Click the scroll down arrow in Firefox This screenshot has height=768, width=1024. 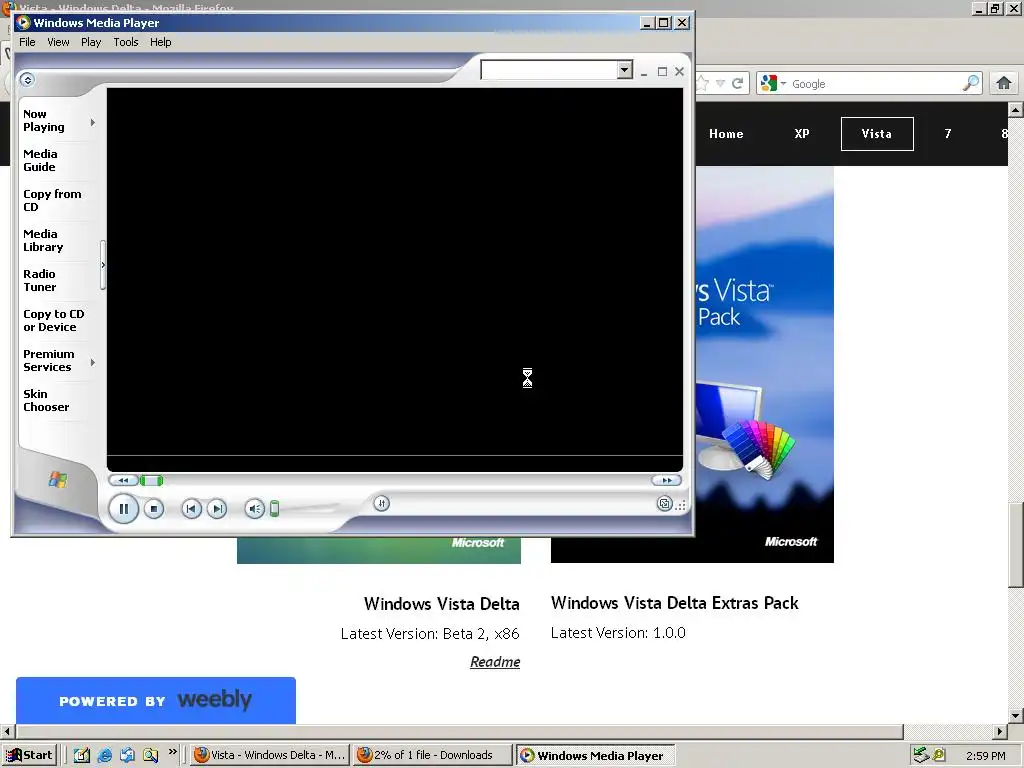[x=1016, y=716]
